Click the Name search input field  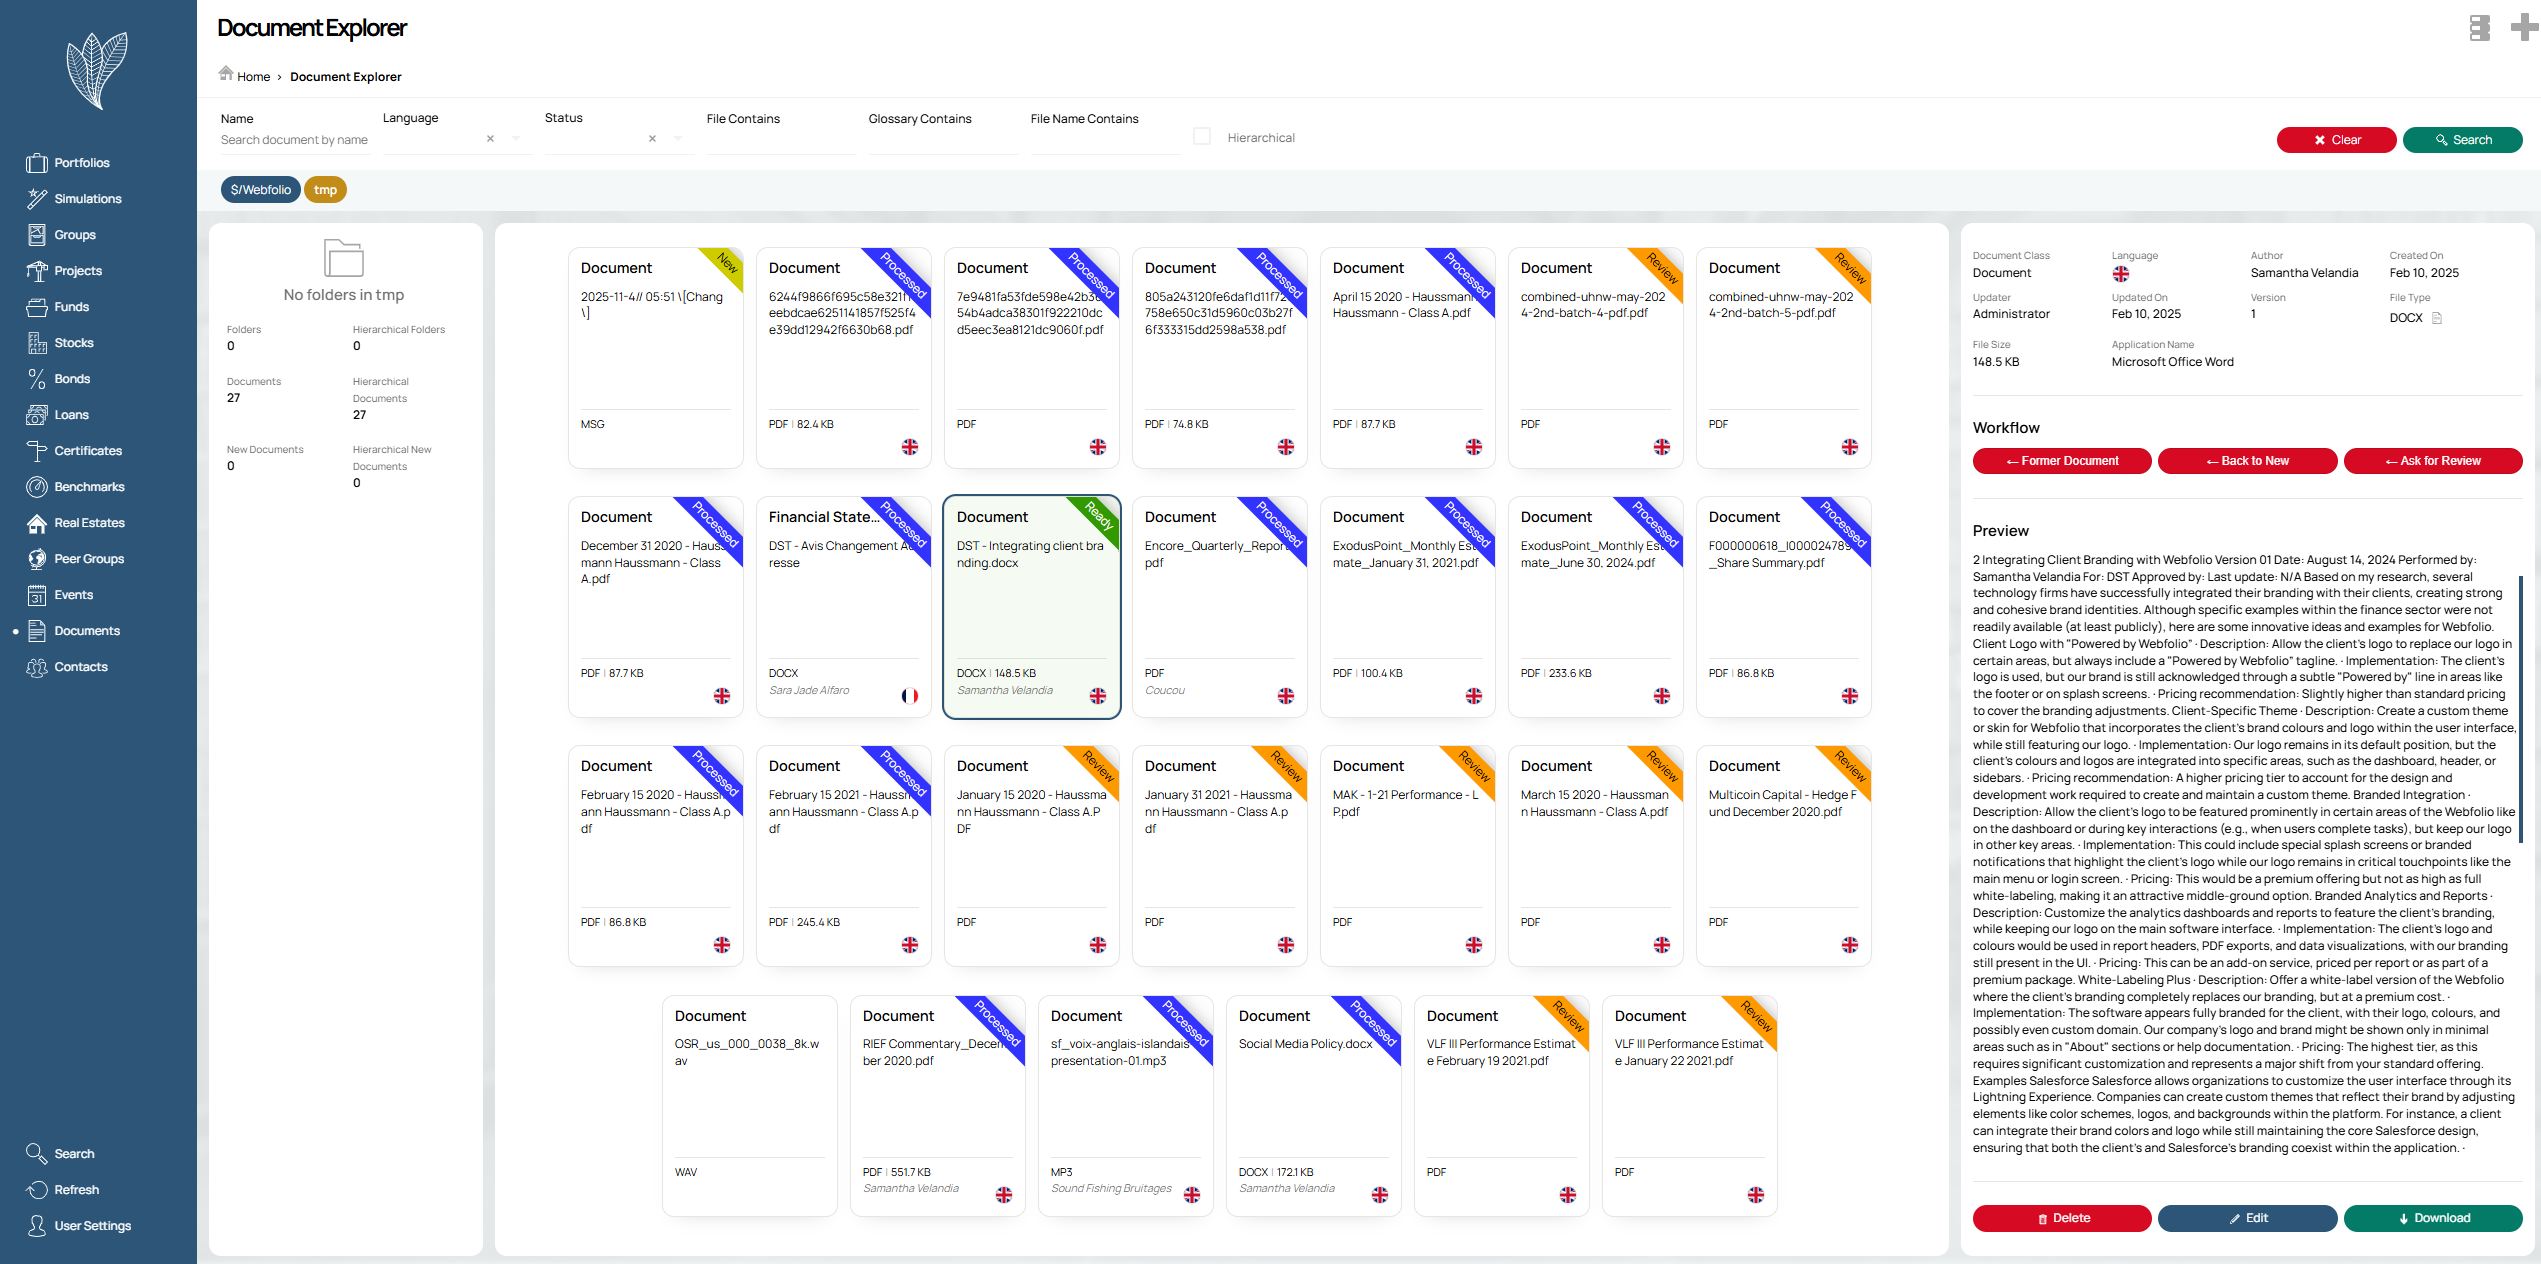point(294,140)
